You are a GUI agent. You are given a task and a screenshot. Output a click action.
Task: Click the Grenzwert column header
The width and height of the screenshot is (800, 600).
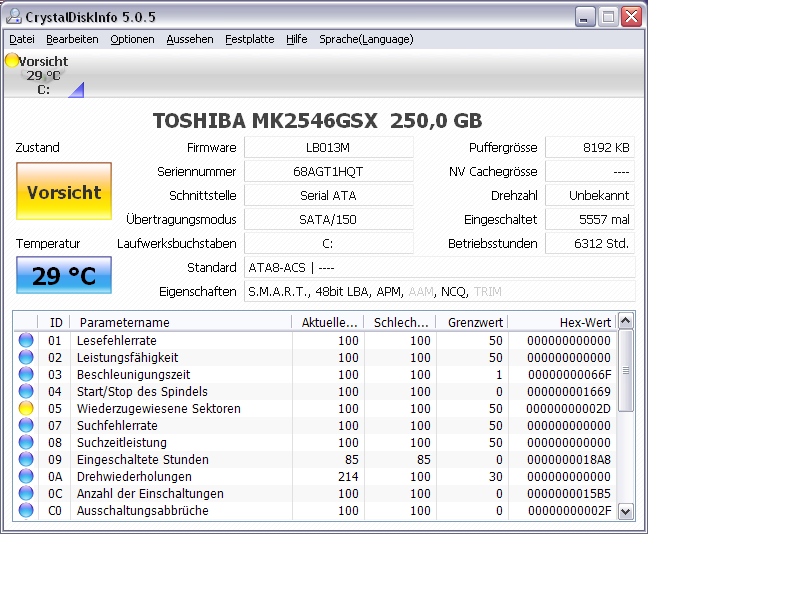pos(472,322)
